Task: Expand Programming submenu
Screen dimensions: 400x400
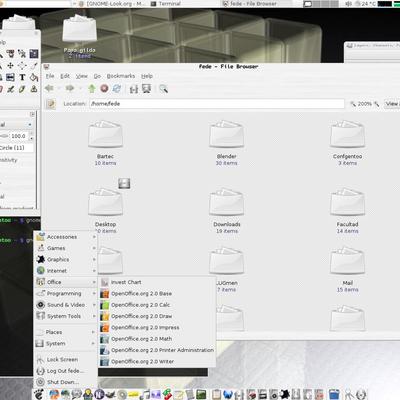Action: [x=66, y=293]
